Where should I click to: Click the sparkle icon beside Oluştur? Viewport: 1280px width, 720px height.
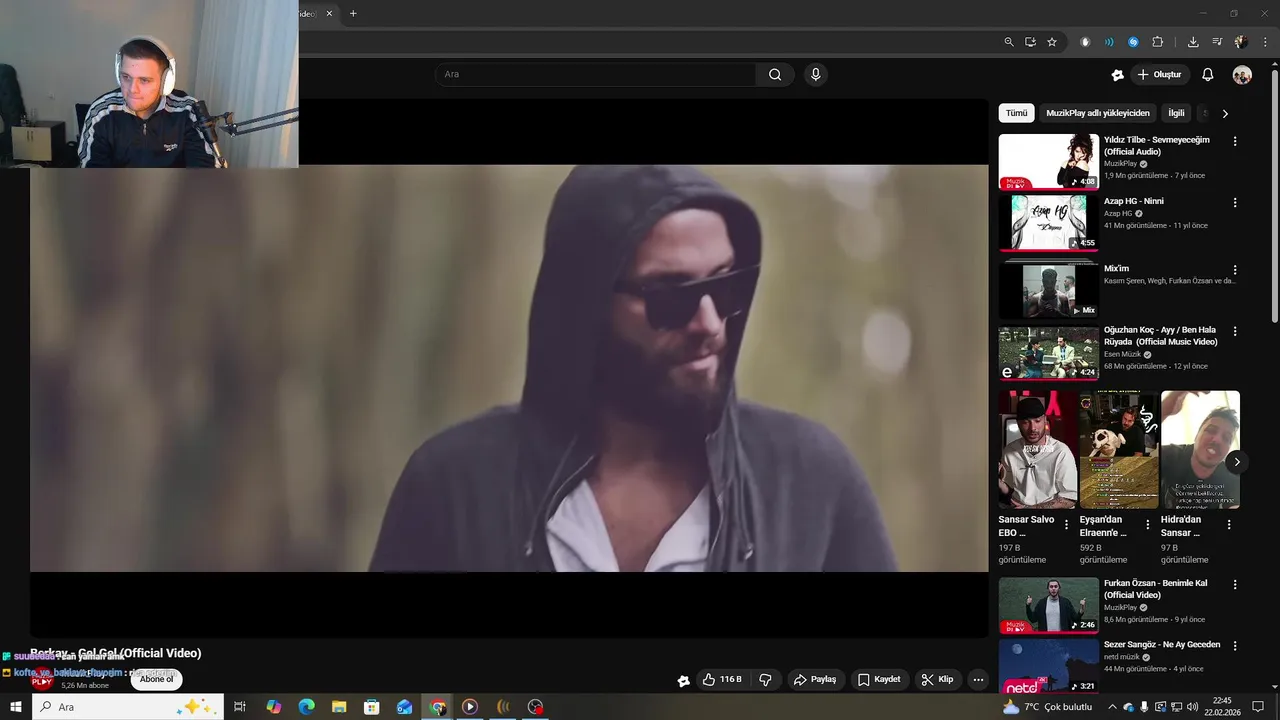1118,75
